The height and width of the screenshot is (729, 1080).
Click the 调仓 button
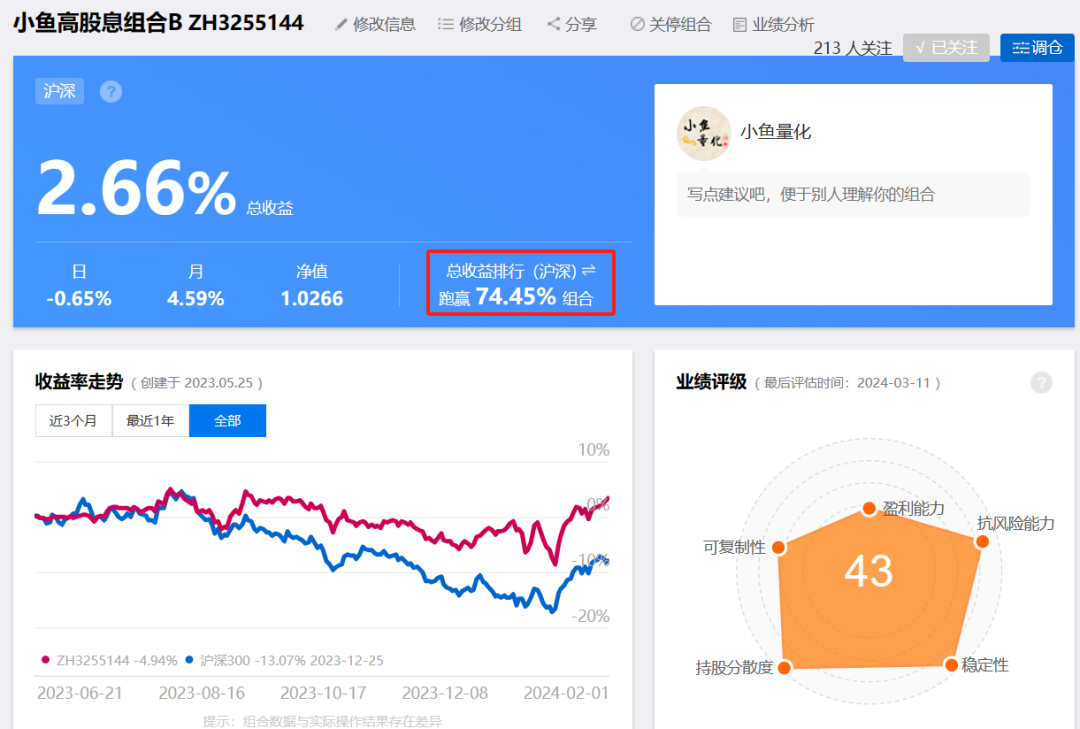pyautogui.click(x=1037, y=48)
